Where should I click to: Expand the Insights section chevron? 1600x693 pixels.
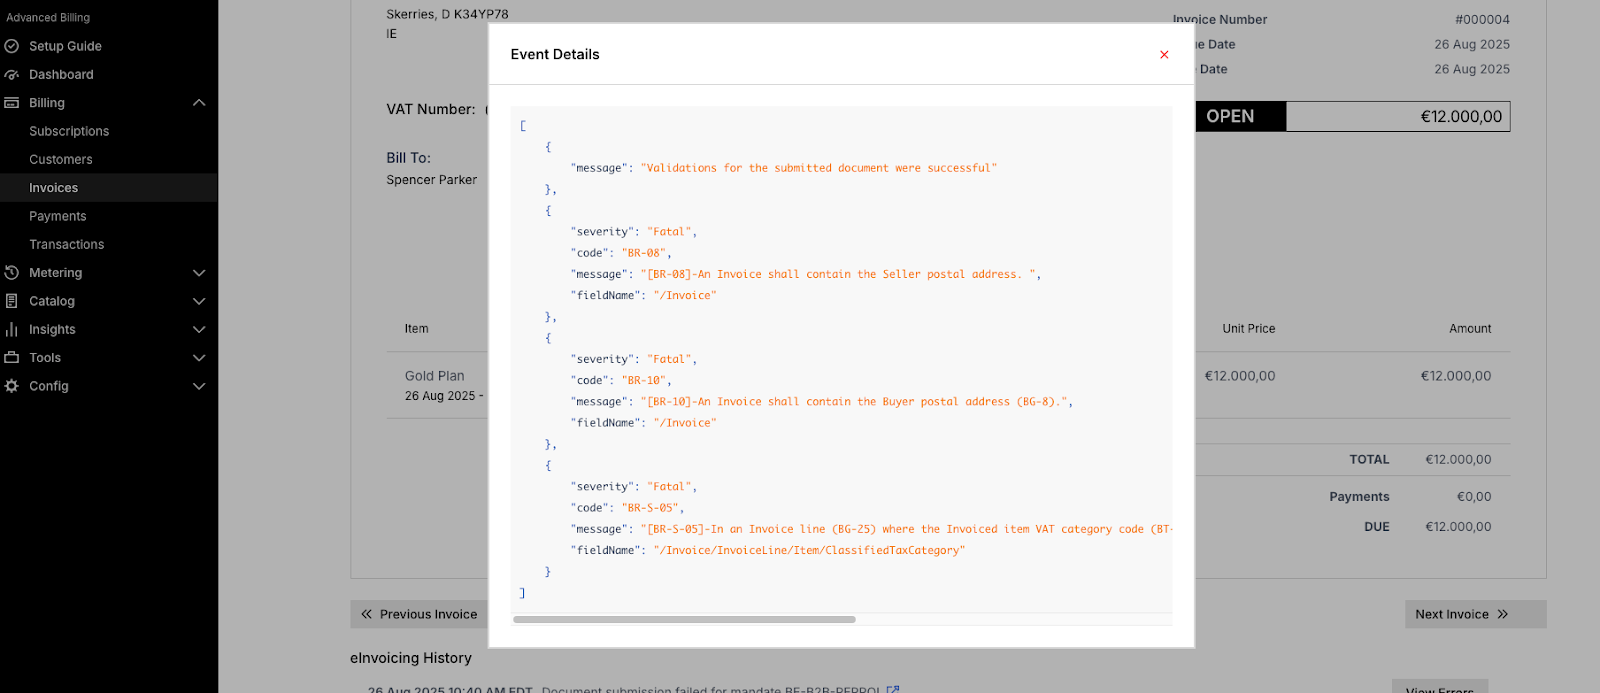(199, 329)
